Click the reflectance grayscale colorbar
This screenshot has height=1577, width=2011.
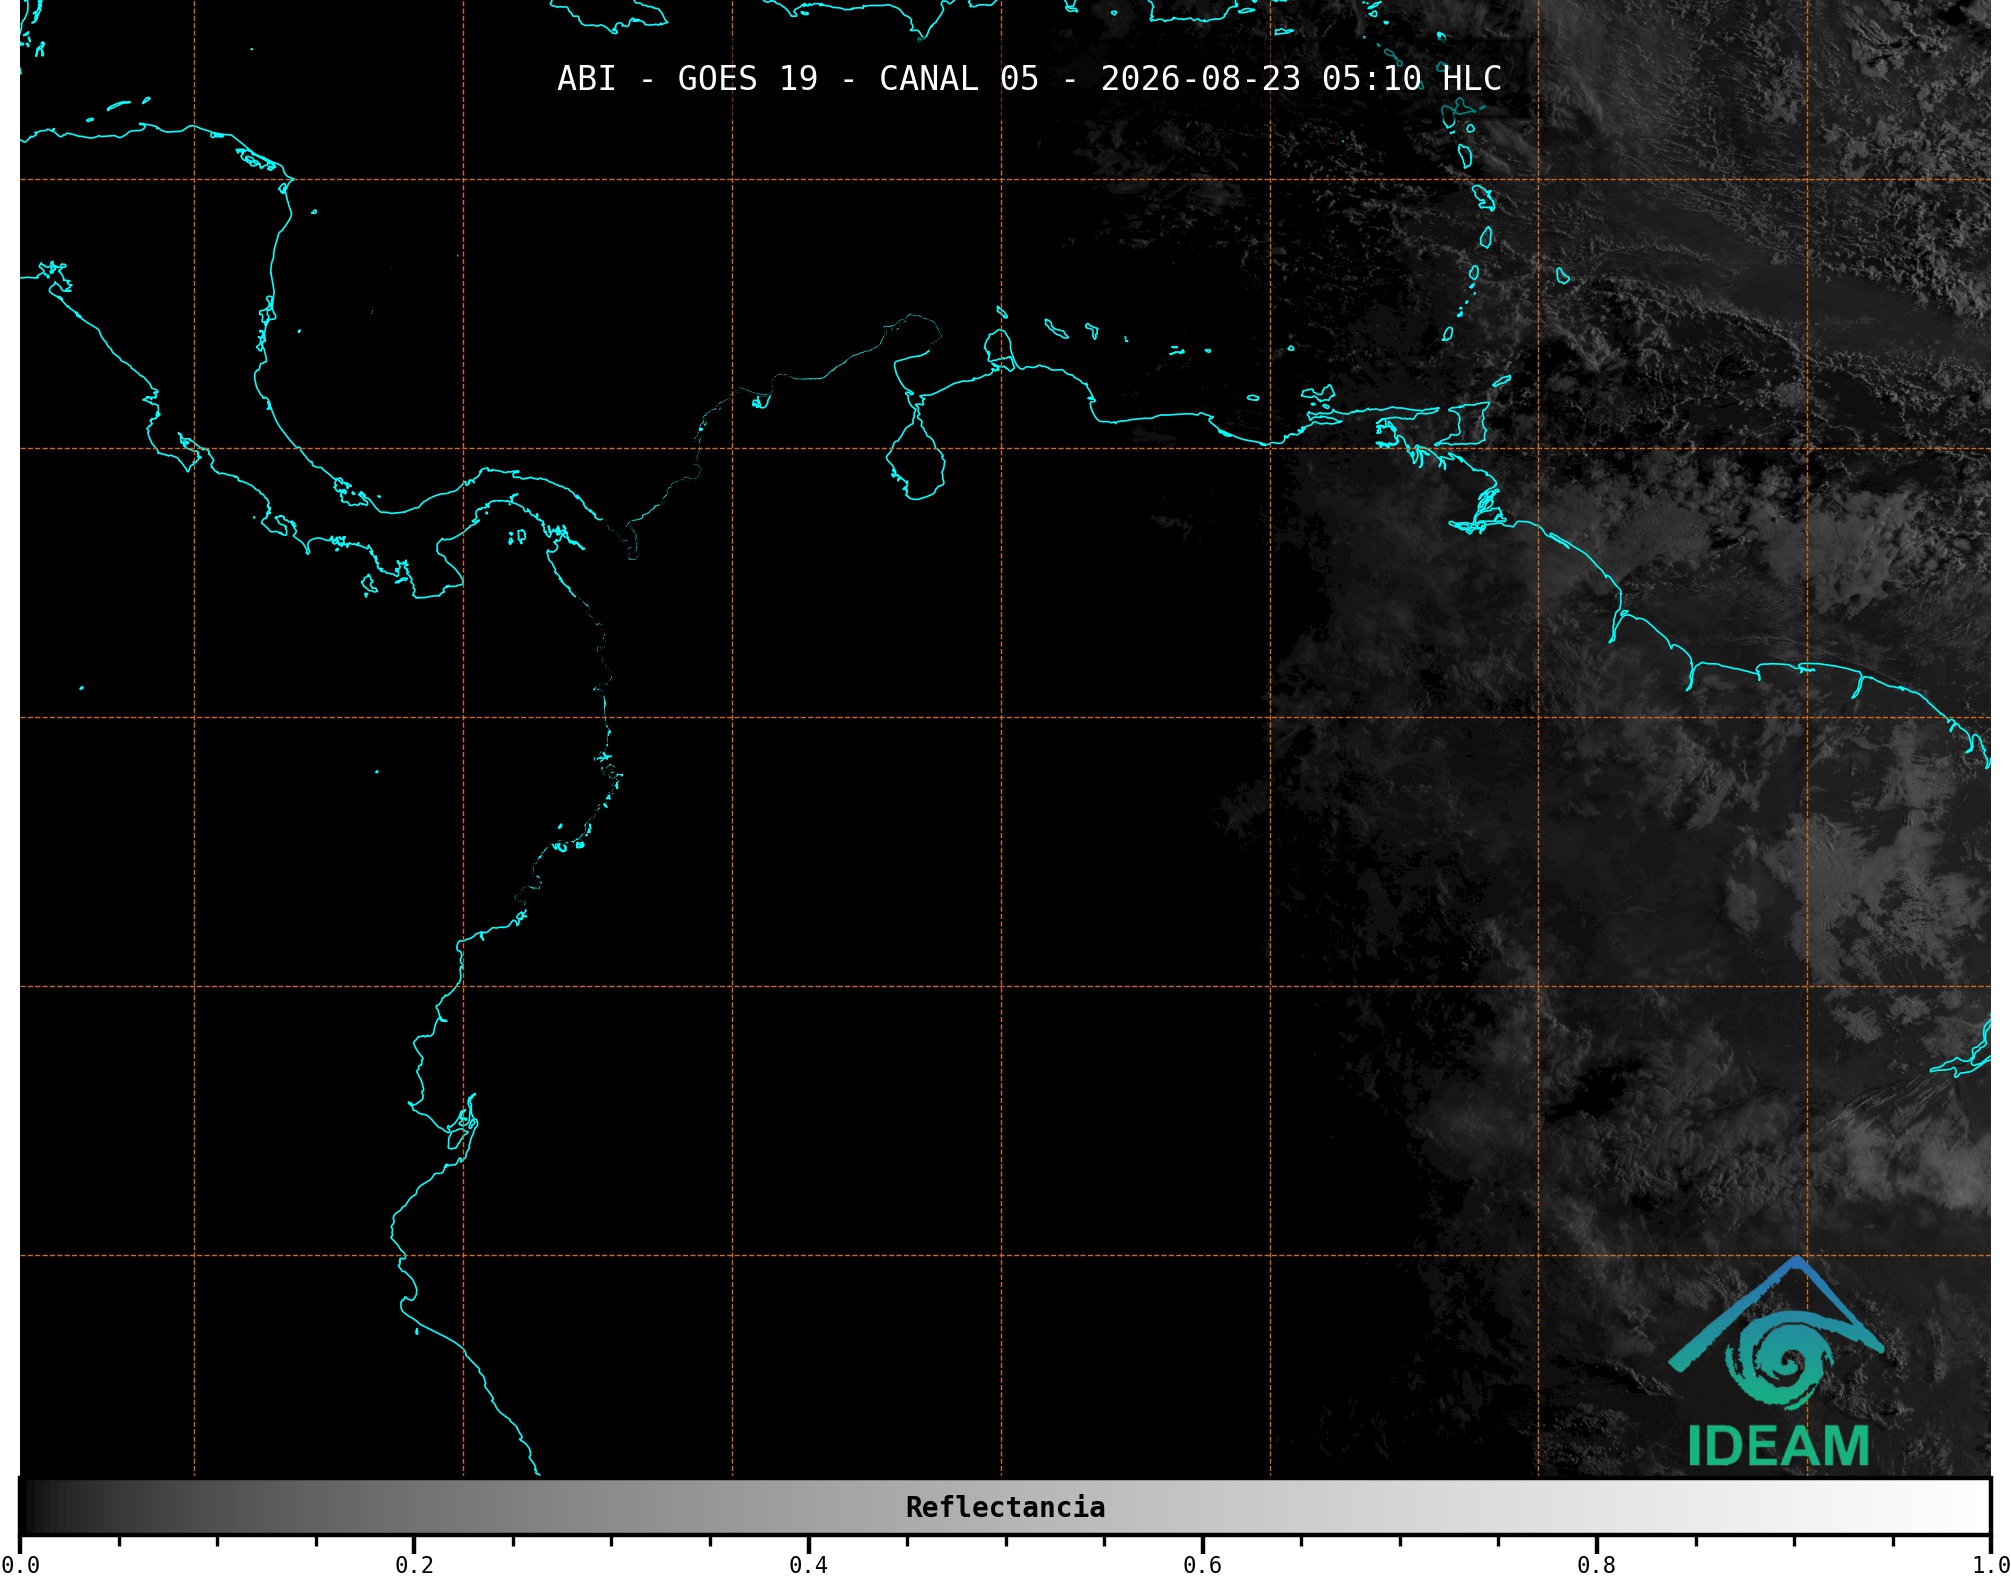1005,1506
